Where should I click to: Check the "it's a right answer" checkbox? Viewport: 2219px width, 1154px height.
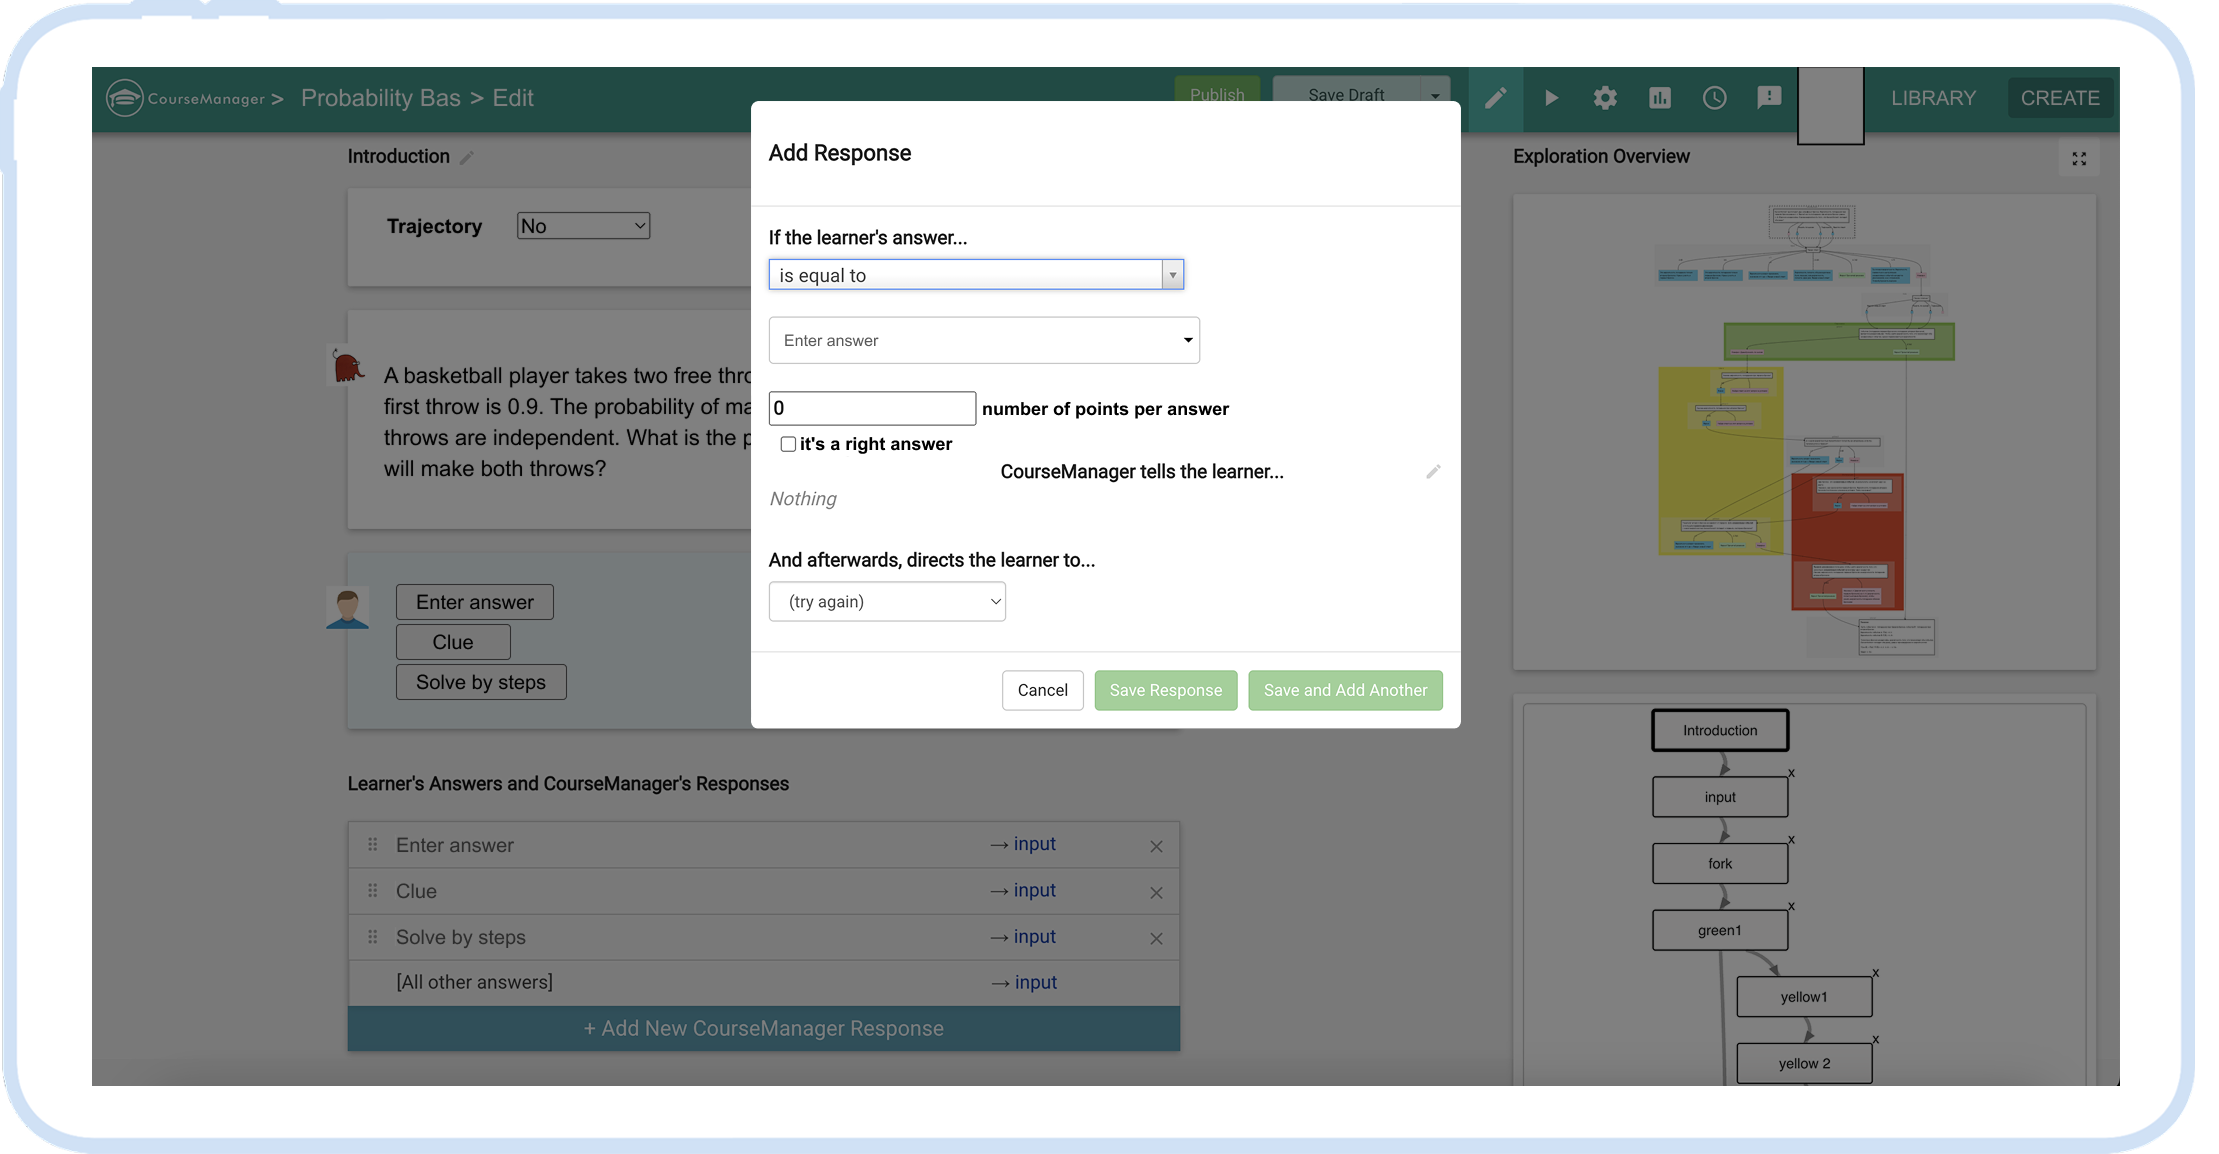(x=788, y=444)
